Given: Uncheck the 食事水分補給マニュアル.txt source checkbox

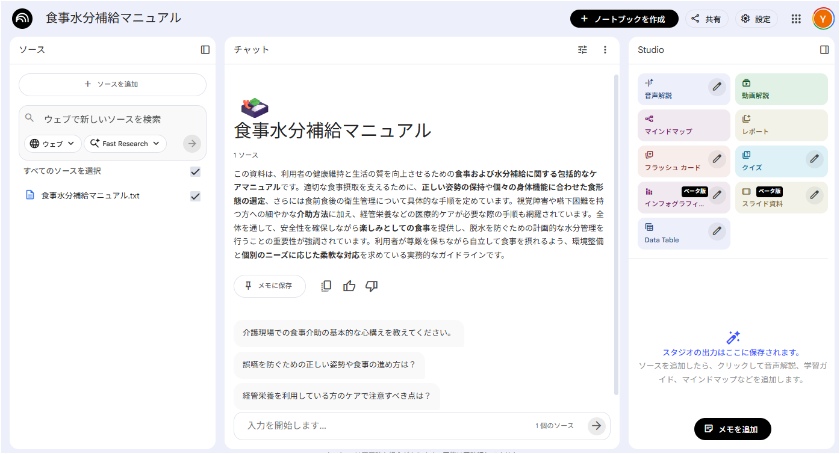Looking at the screenshot, I should (195, 196).
